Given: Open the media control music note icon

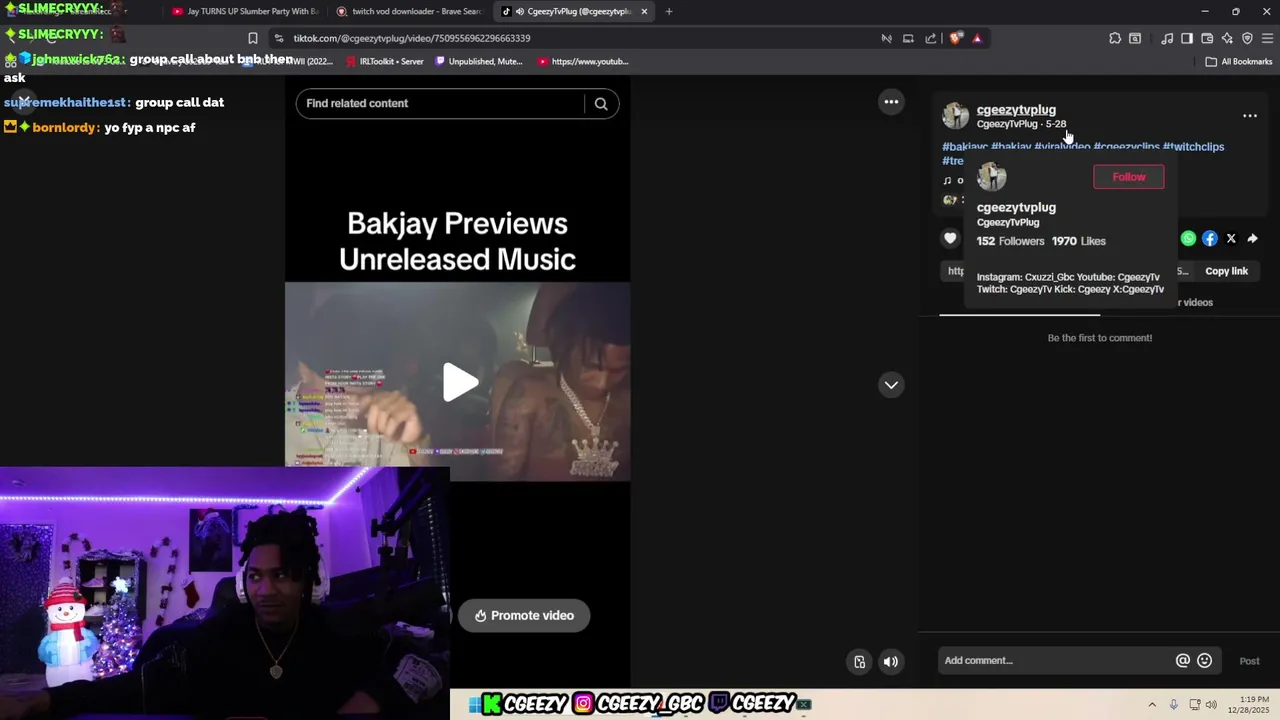Looking at the screenshot, I should [x=1167, y=38].
